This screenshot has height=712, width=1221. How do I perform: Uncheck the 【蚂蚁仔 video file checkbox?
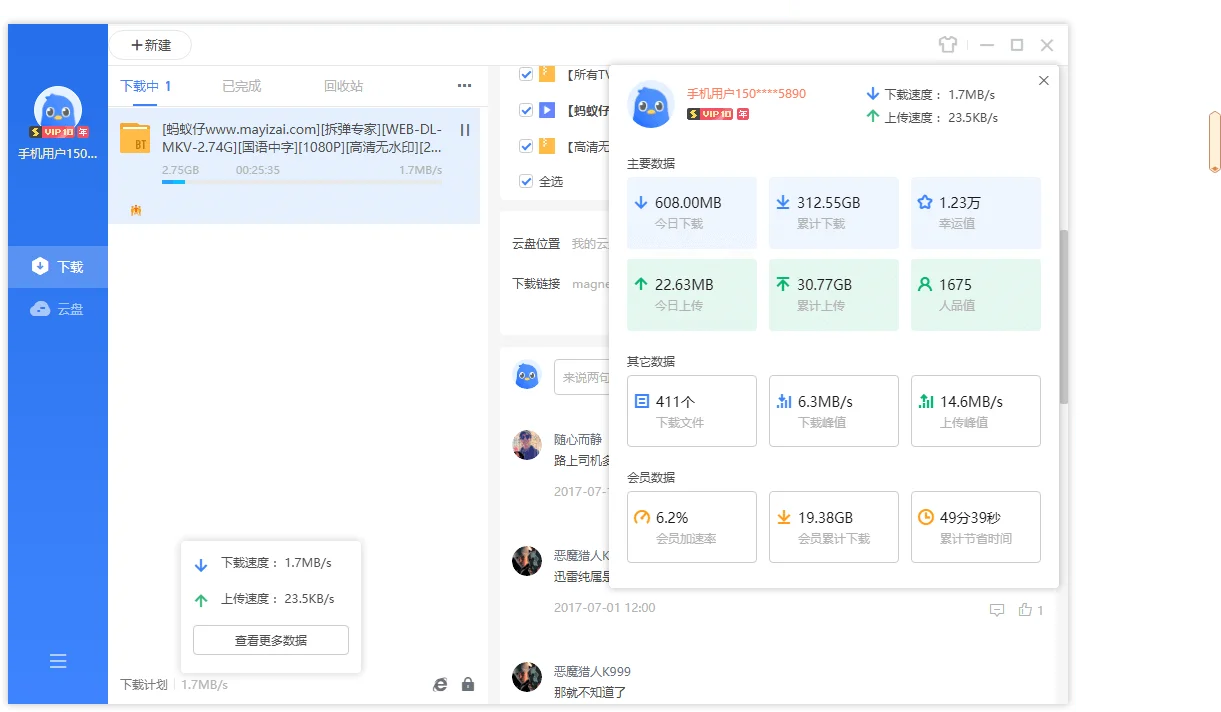pos(525,109)
